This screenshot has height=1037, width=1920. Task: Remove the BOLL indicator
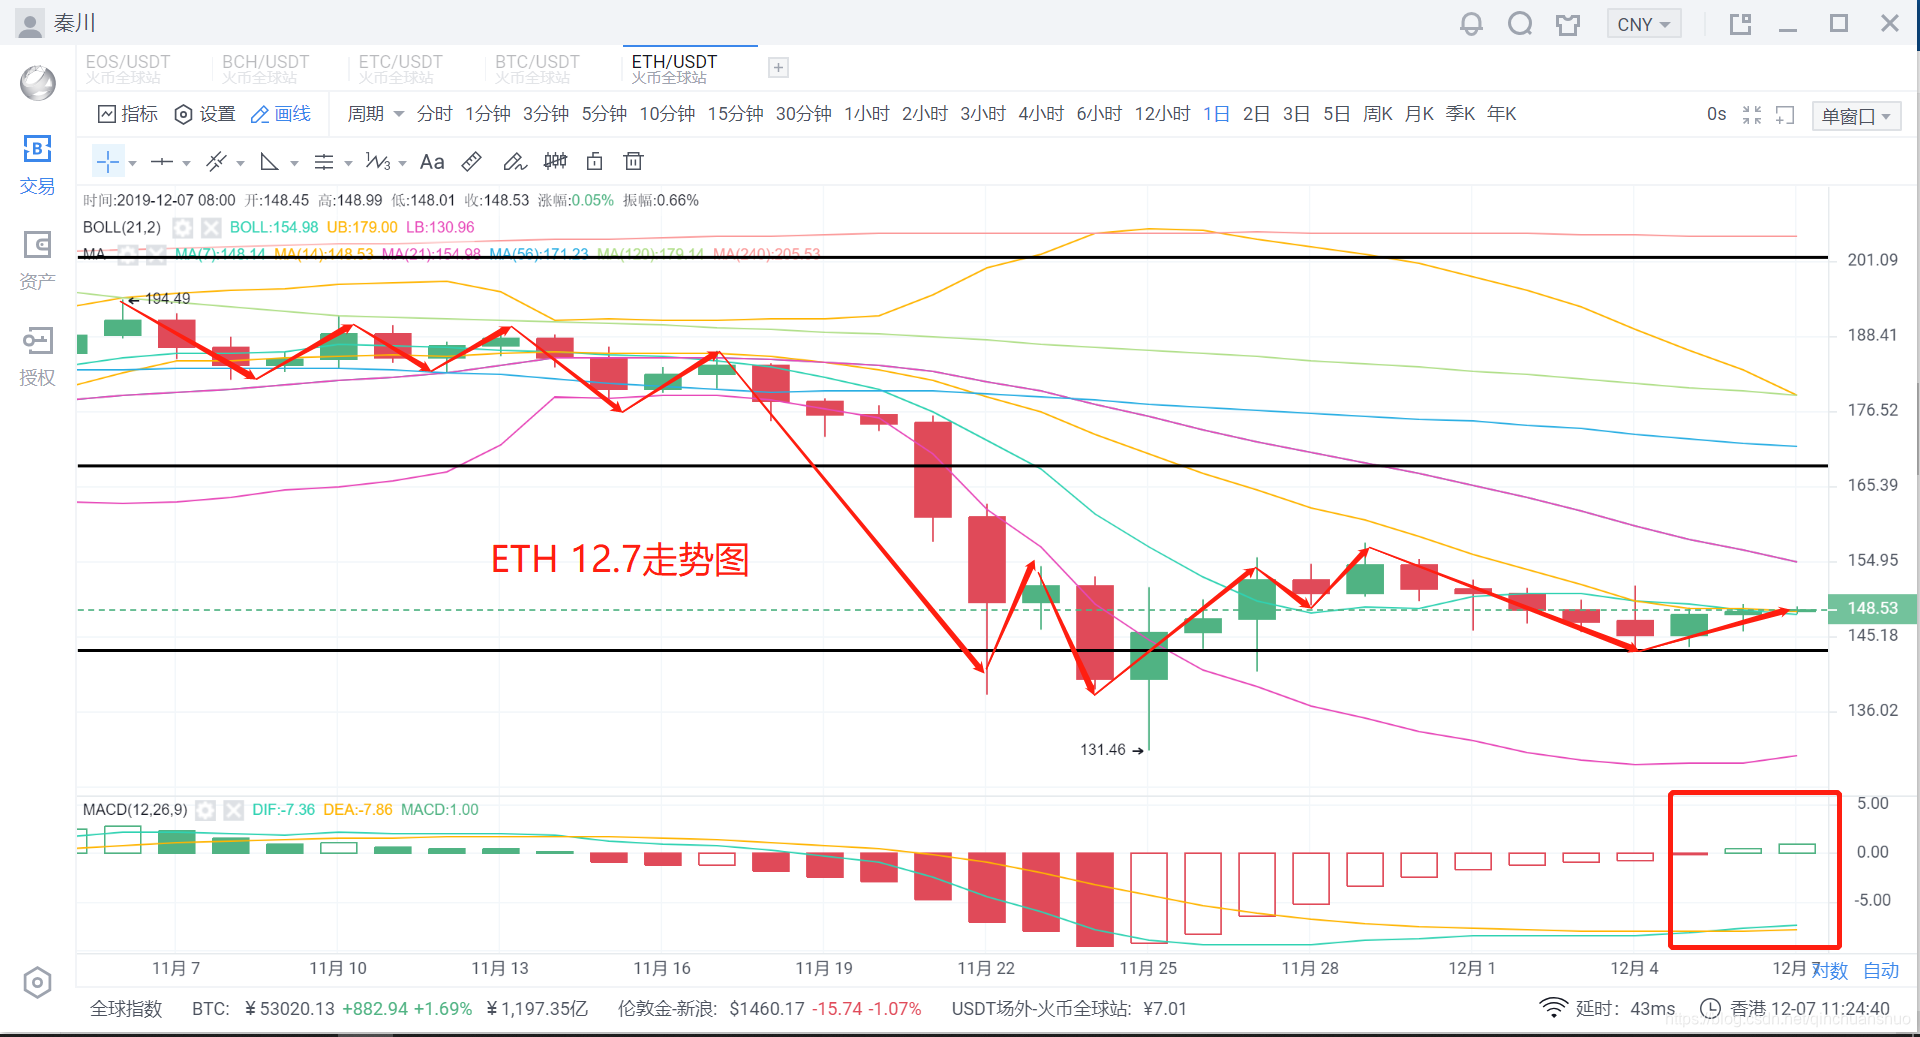click(x=210, y=228)
